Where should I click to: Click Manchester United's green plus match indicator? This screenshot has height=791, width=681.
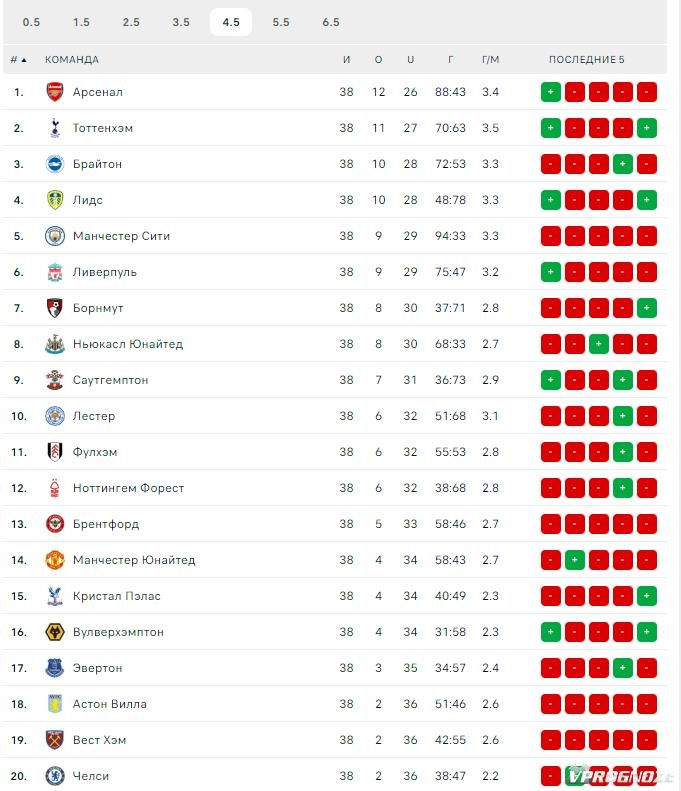[x=575, y=560]
